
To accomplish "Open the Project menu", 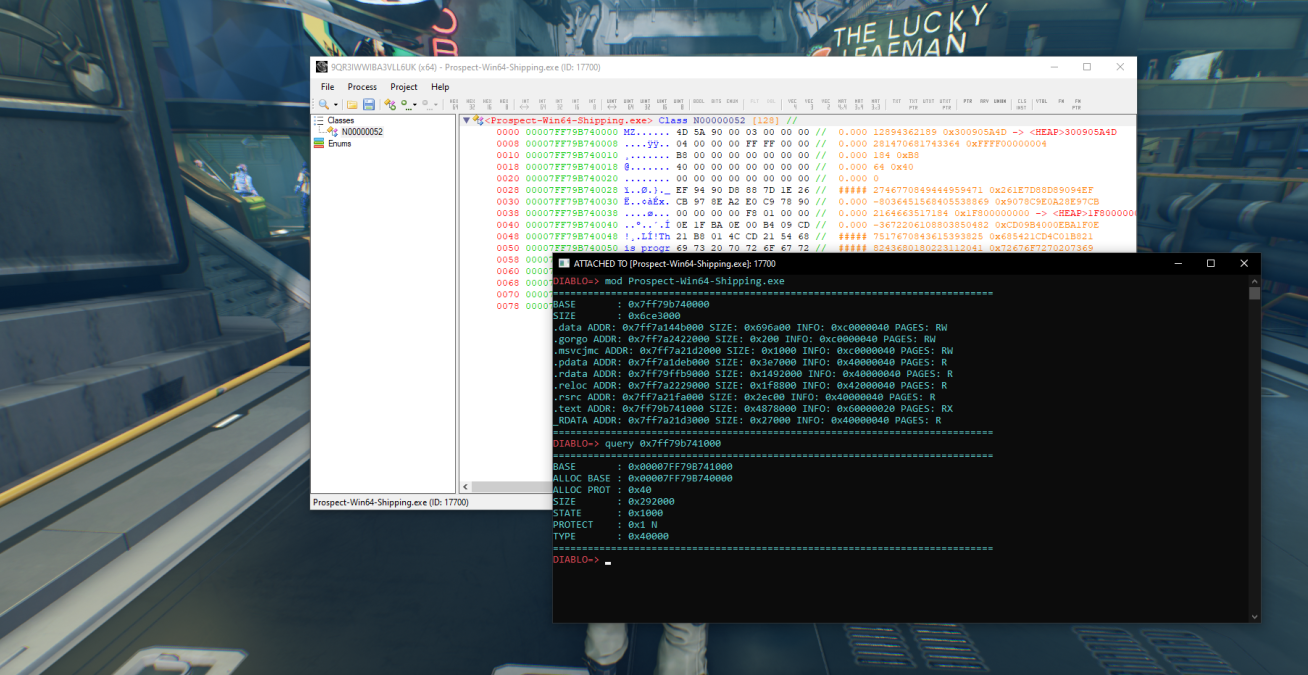I will point(403,87).
